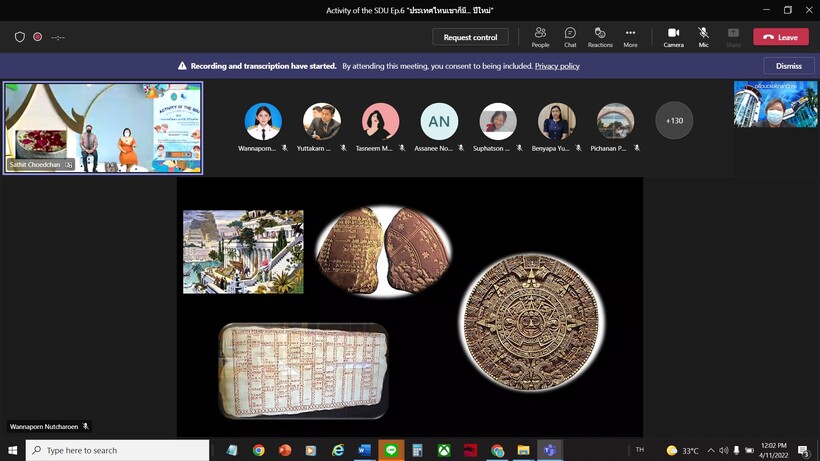Open More actions menu

630,37
